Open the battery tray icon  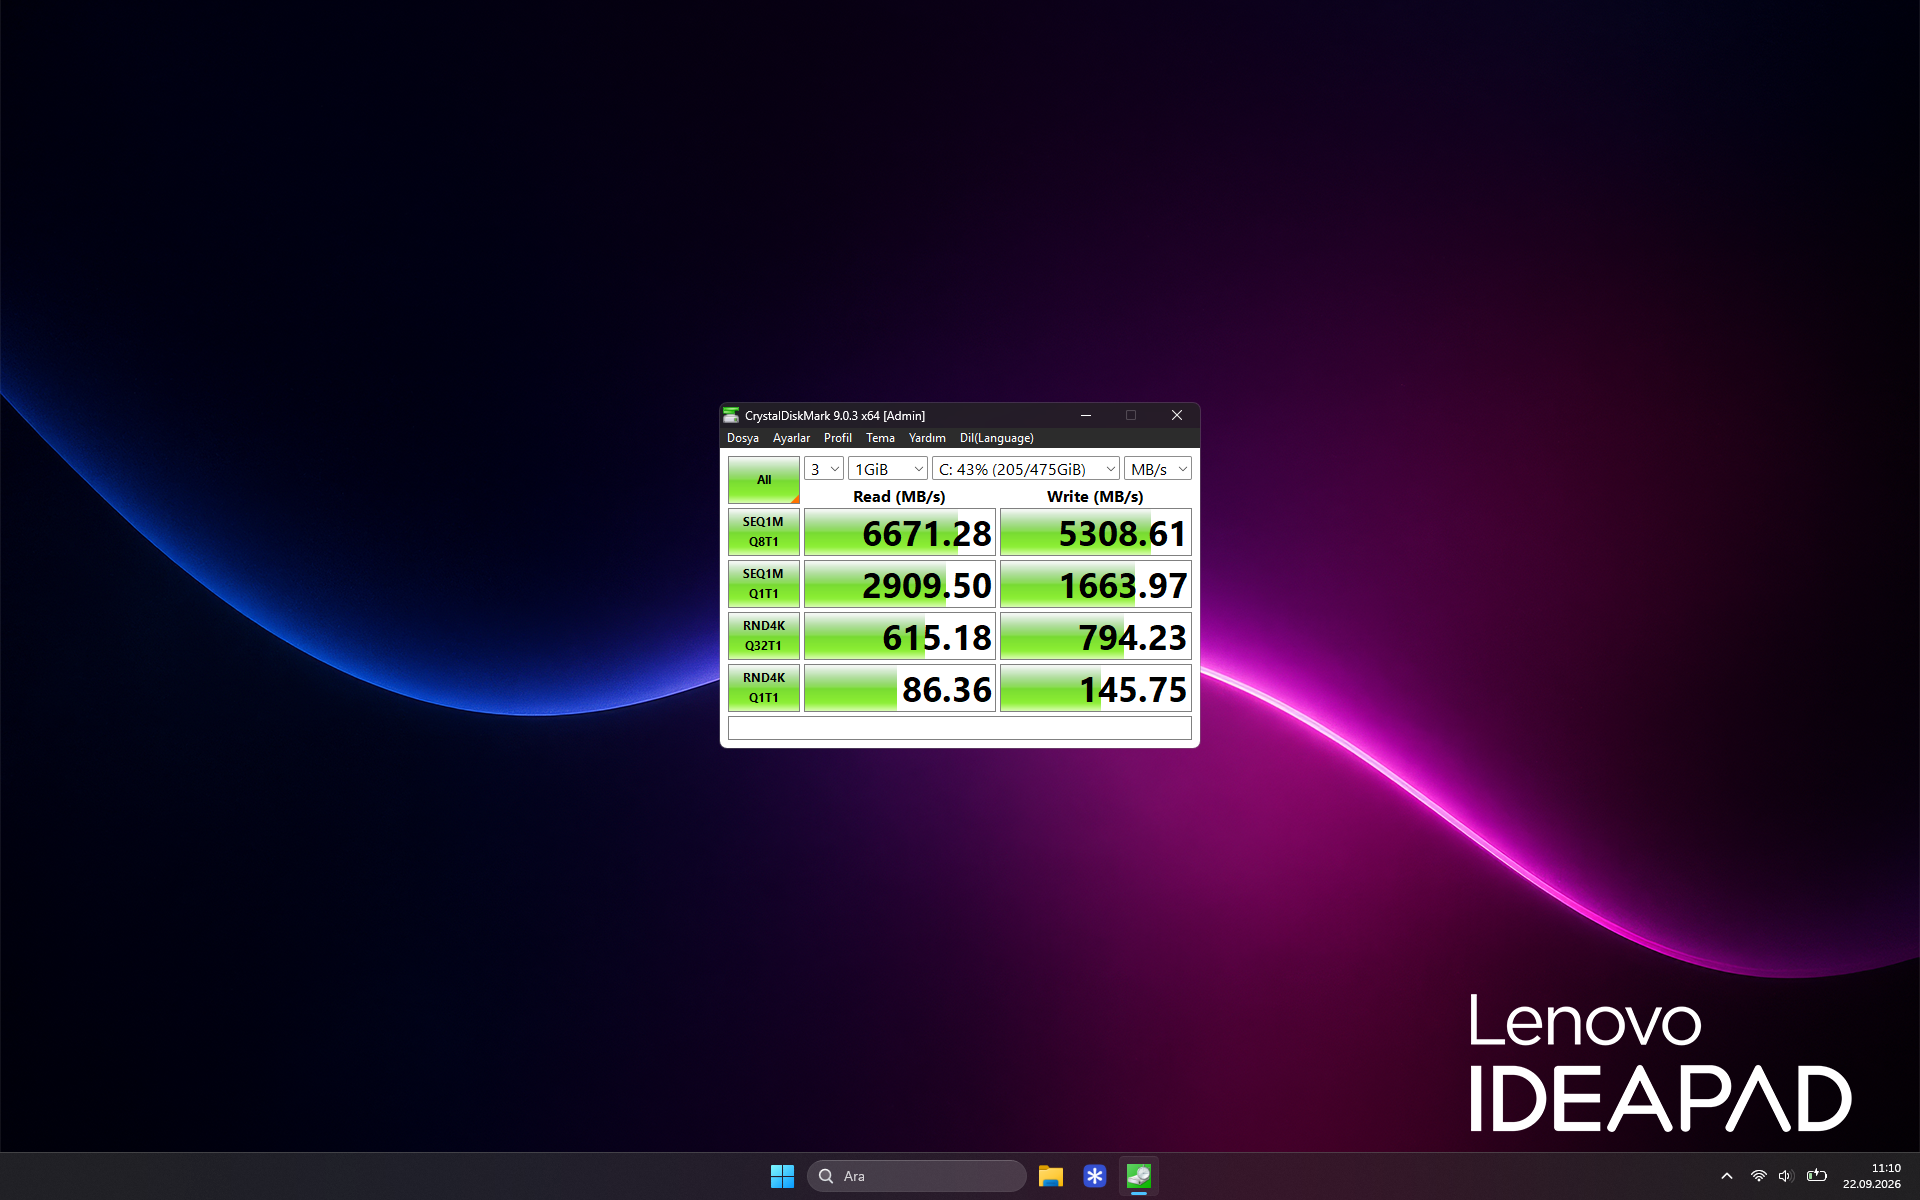1817,1176
